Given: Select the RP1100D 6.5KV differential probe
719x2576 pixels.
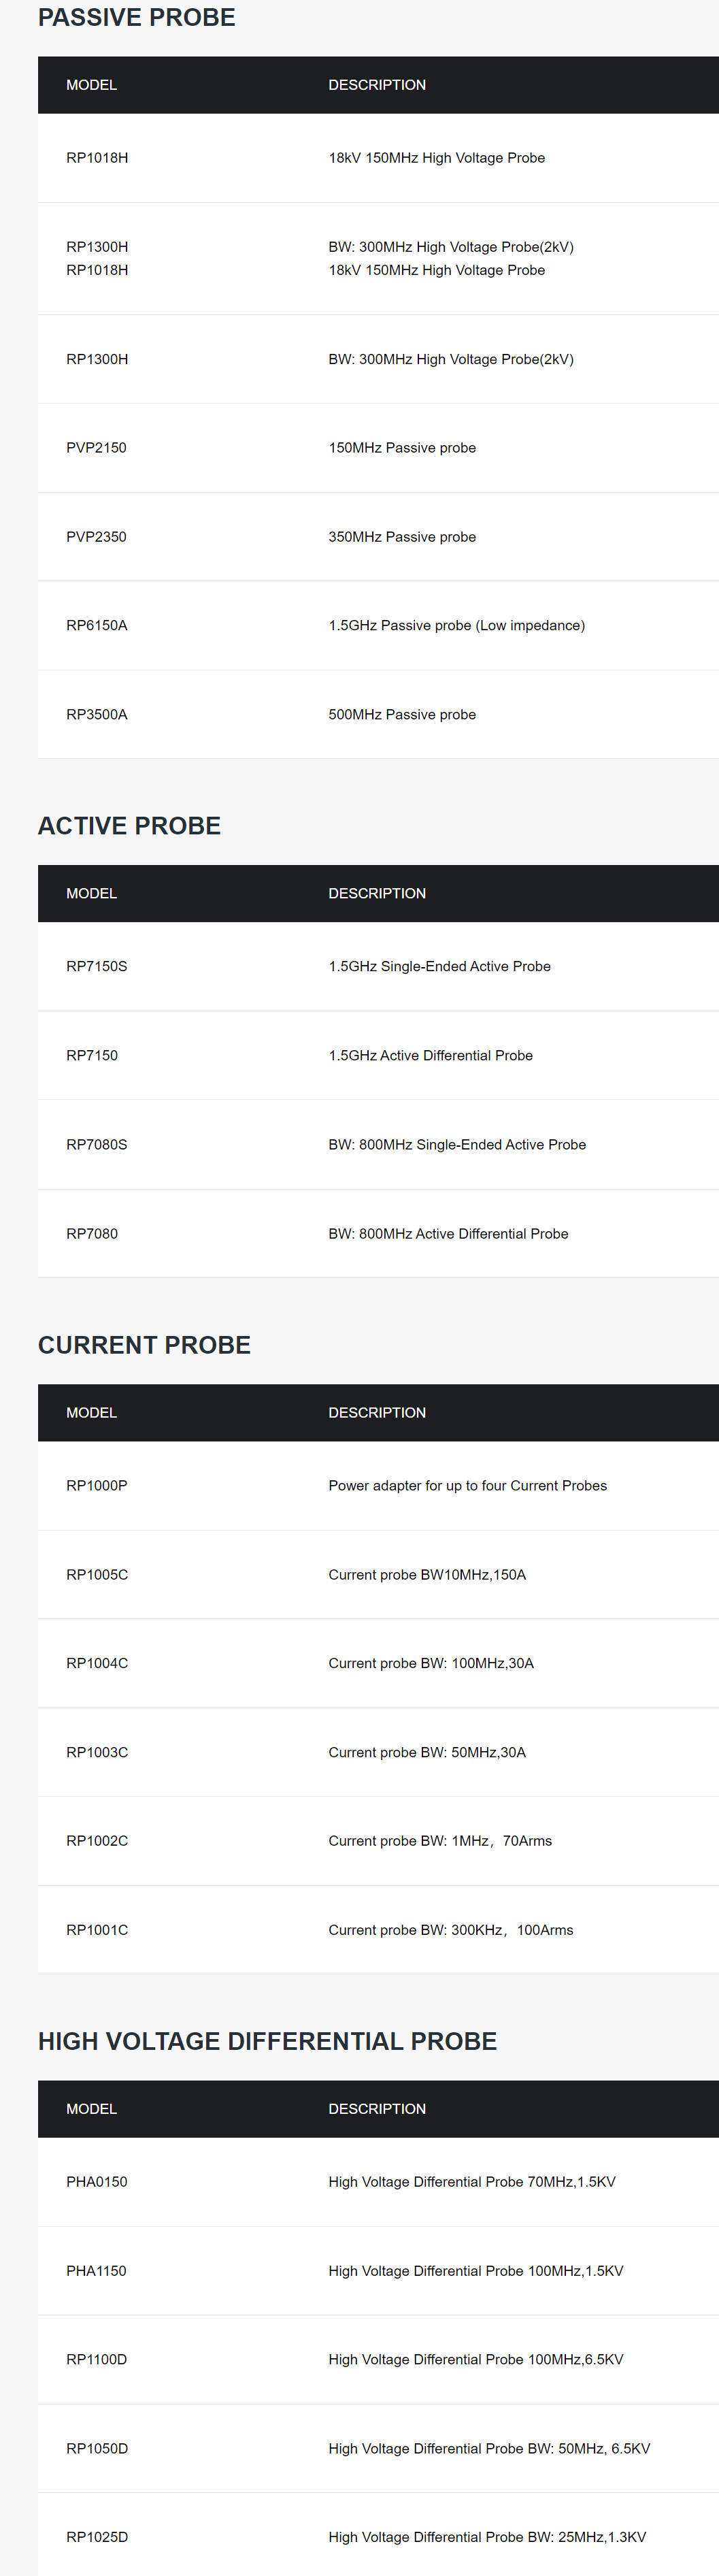Looking at the screenshot, I should [378, 2360].
